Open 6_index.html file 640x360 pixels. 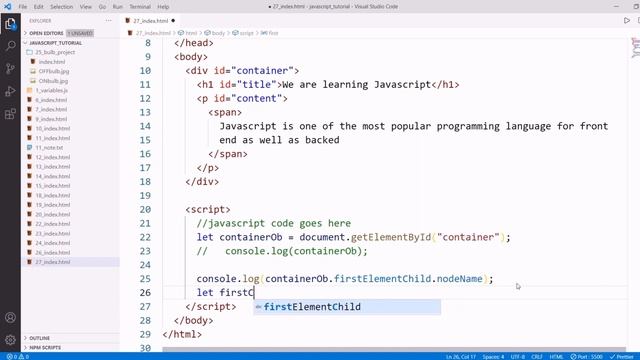pos(51,100)
